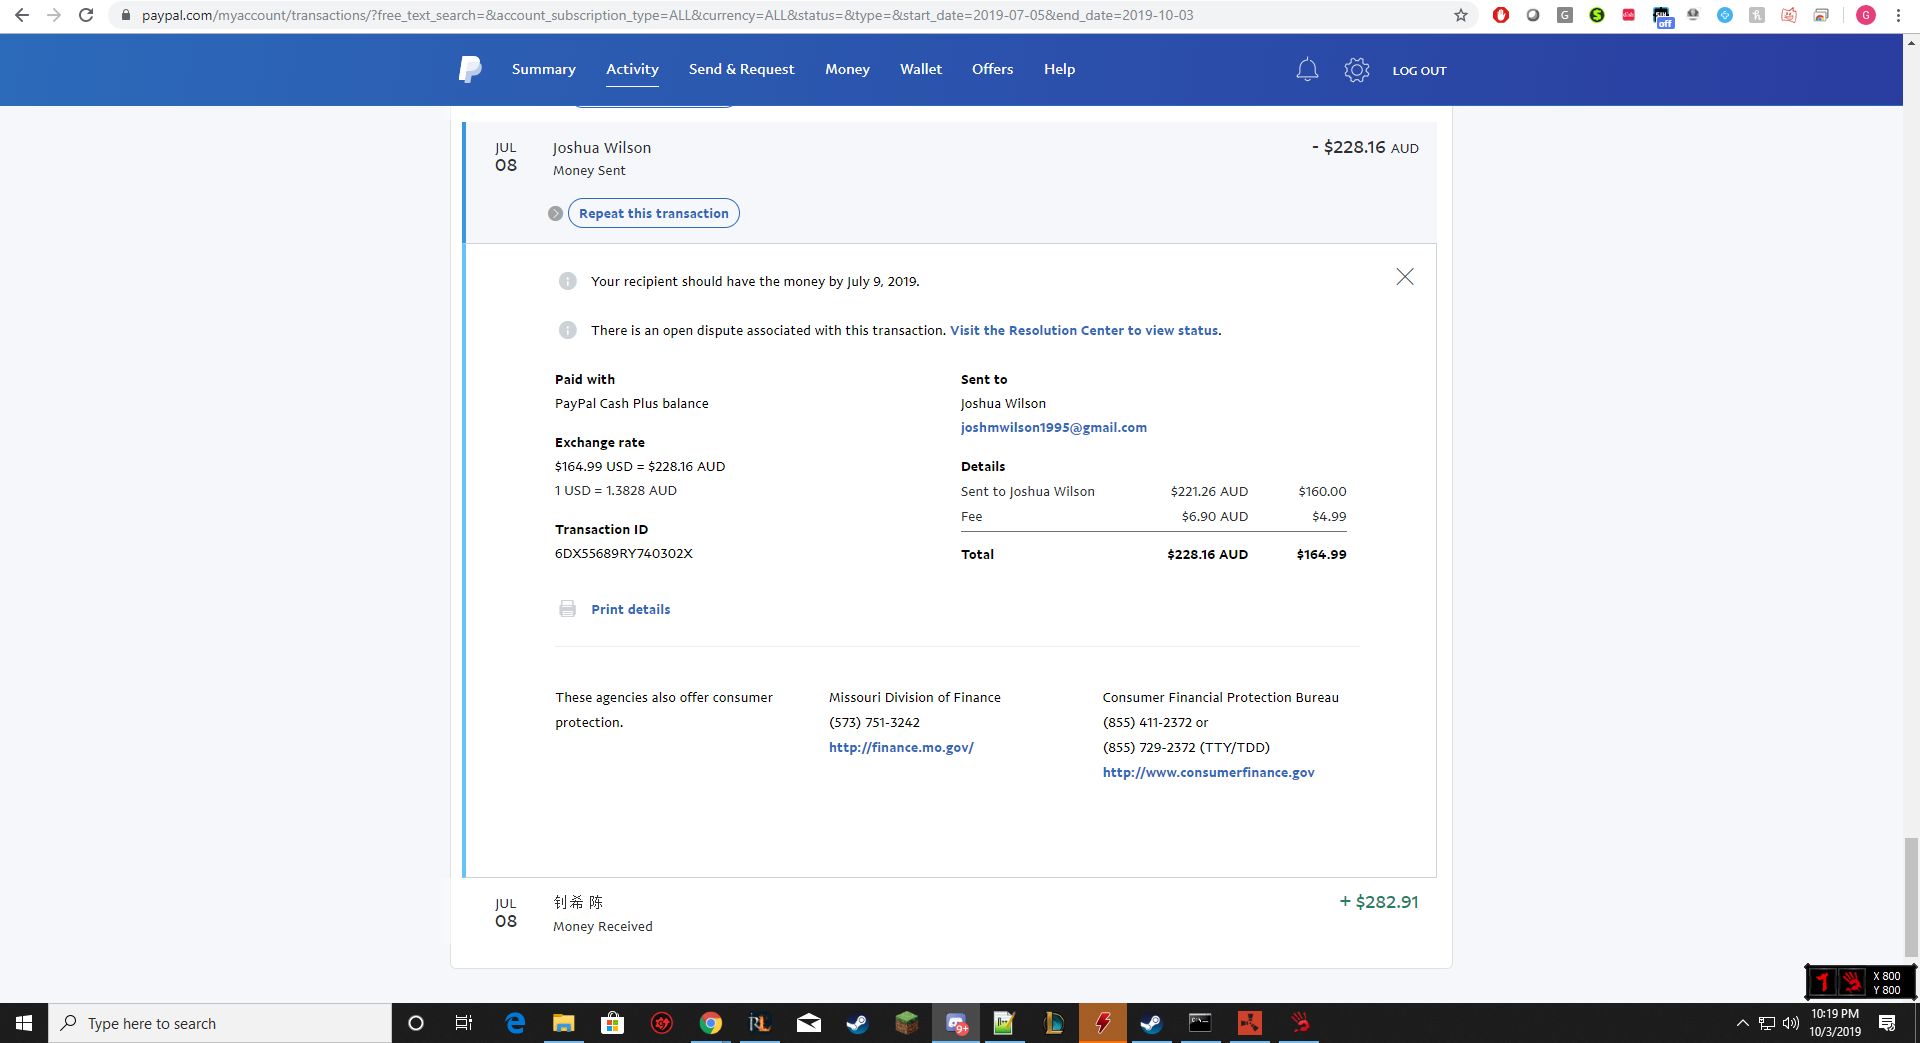Open the Mail app from taskbar
1920x1043 pixels.
click(x=809, y=1023)
